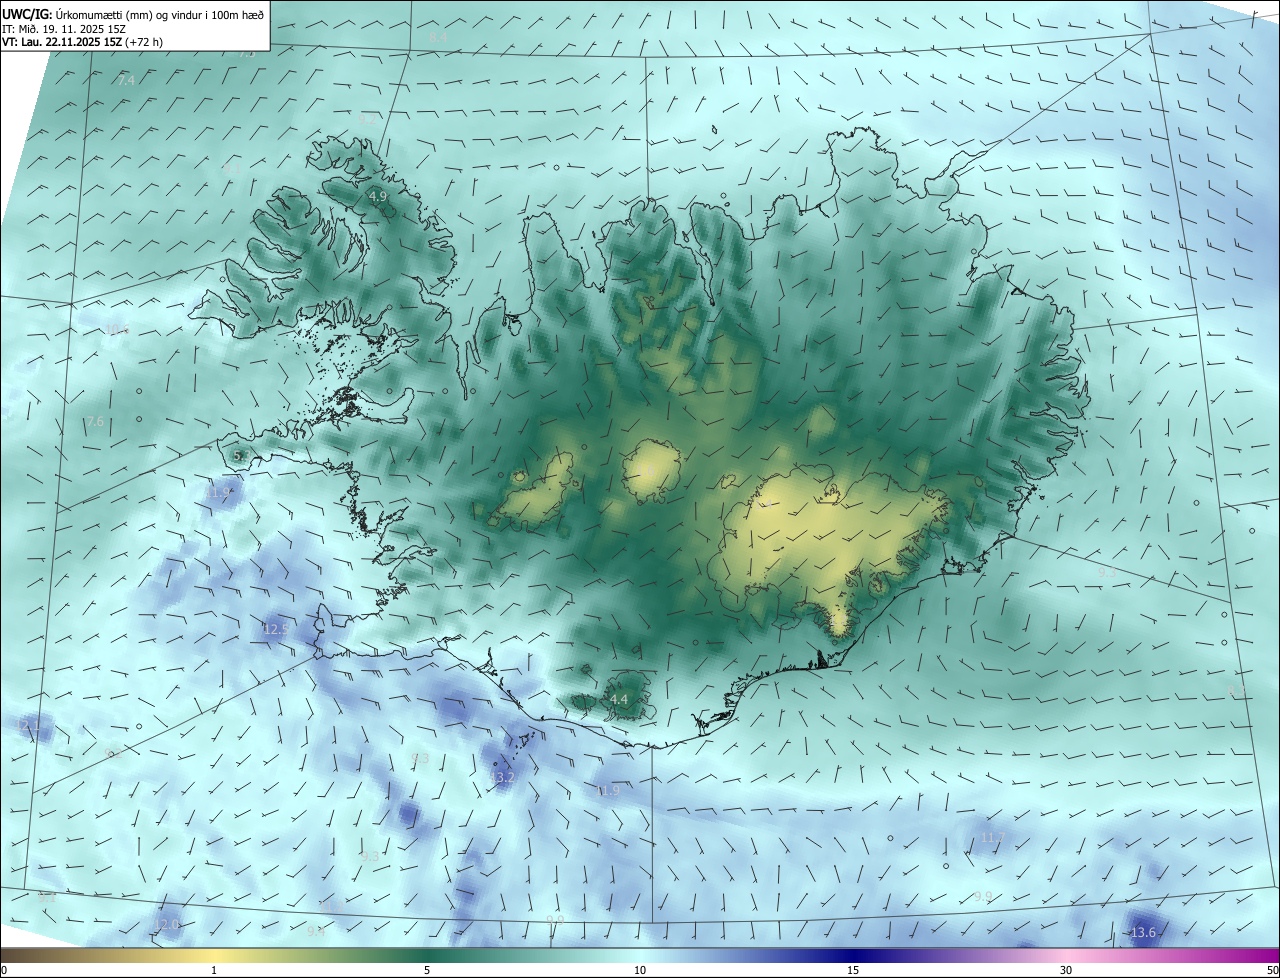Click the 4.9 value over the Westfjords
Viewport: 1280px width, 978px height.
[x=378, y=197]
